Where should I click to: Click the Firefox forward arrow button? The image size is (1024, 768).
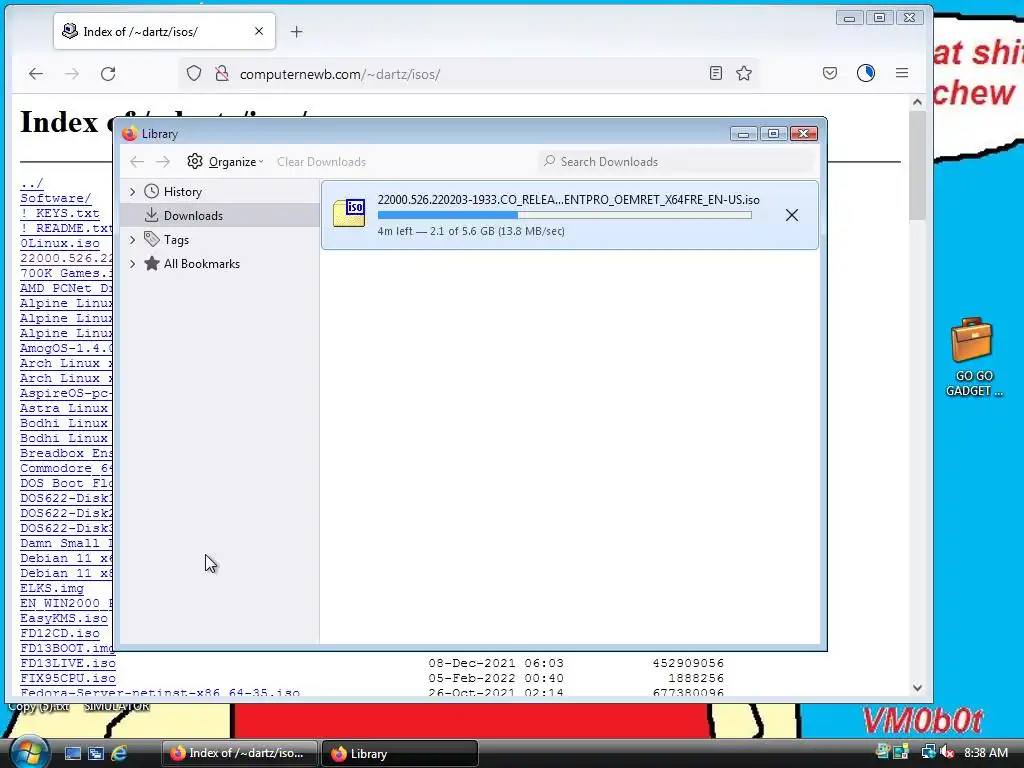[x=72, y=74]
